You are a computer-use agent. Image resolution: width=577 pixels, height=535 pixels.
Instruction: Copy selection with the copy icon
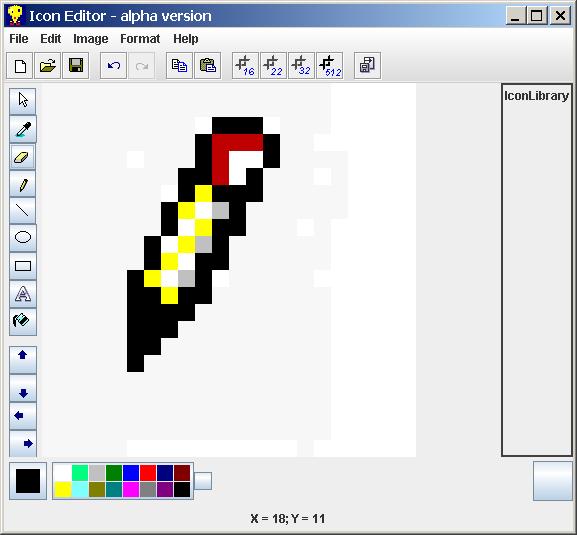[179, 66]
